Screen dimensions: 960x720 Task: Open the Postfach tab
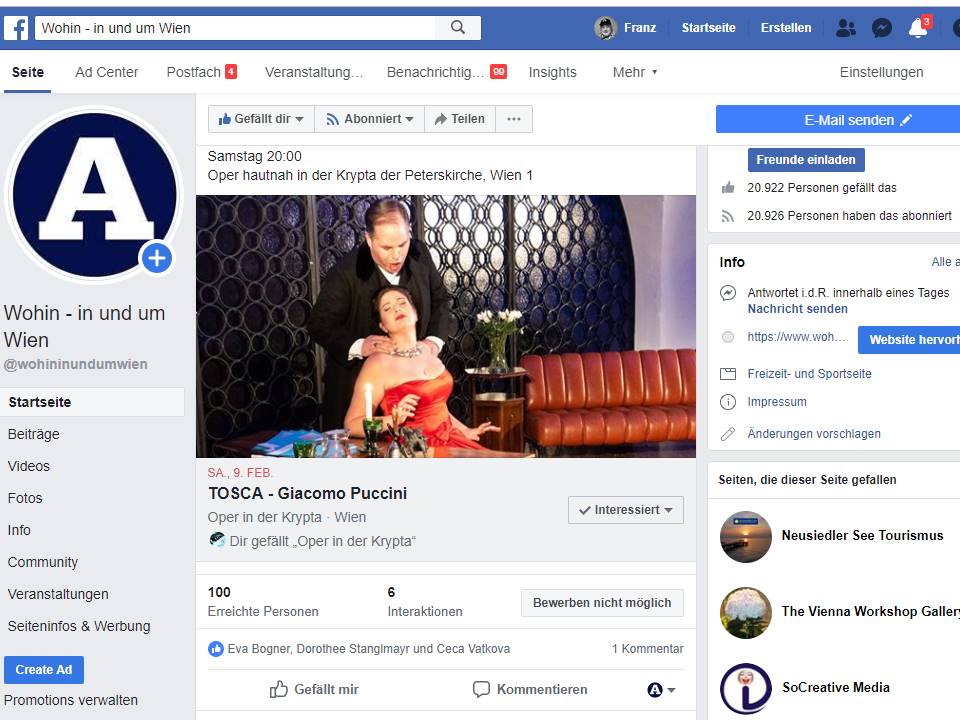click(201, 72)
